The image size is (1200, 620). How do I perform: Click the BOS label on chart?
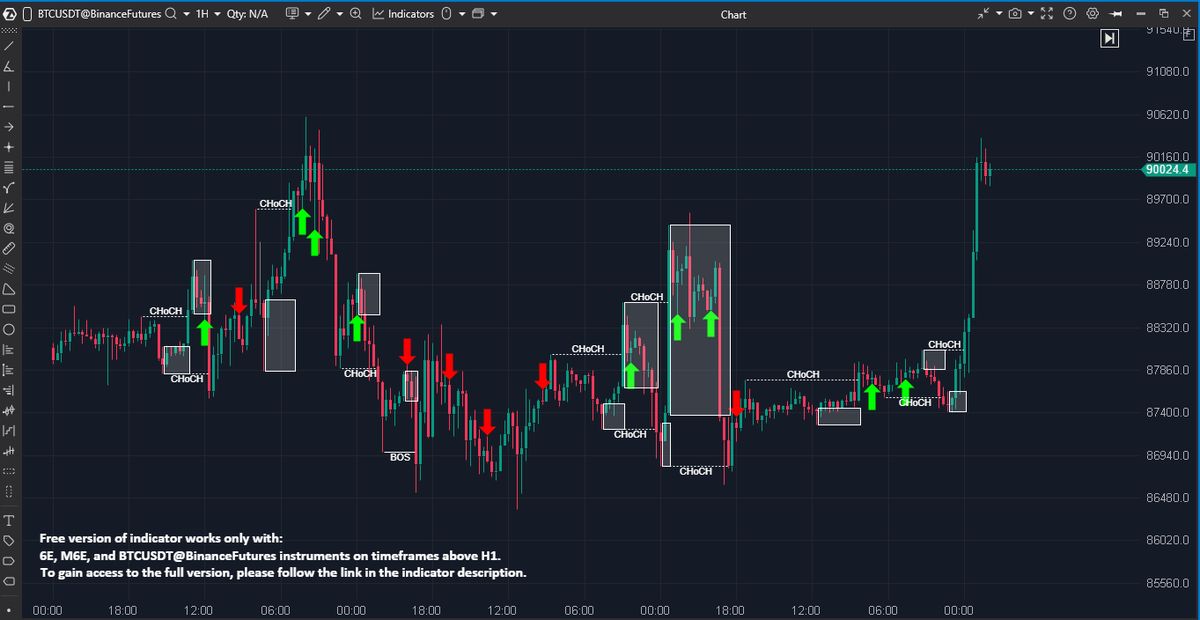(x=400, y=457)
